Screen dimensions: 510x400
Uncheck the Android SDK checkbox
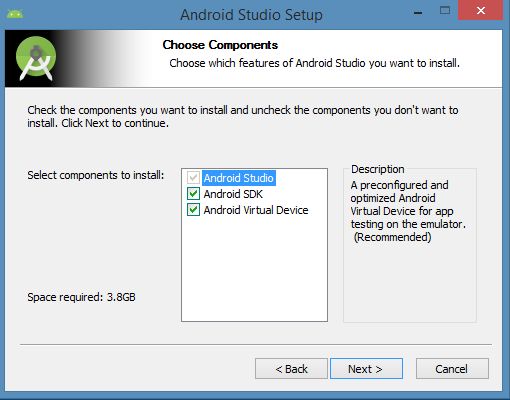tap(193, 194)
